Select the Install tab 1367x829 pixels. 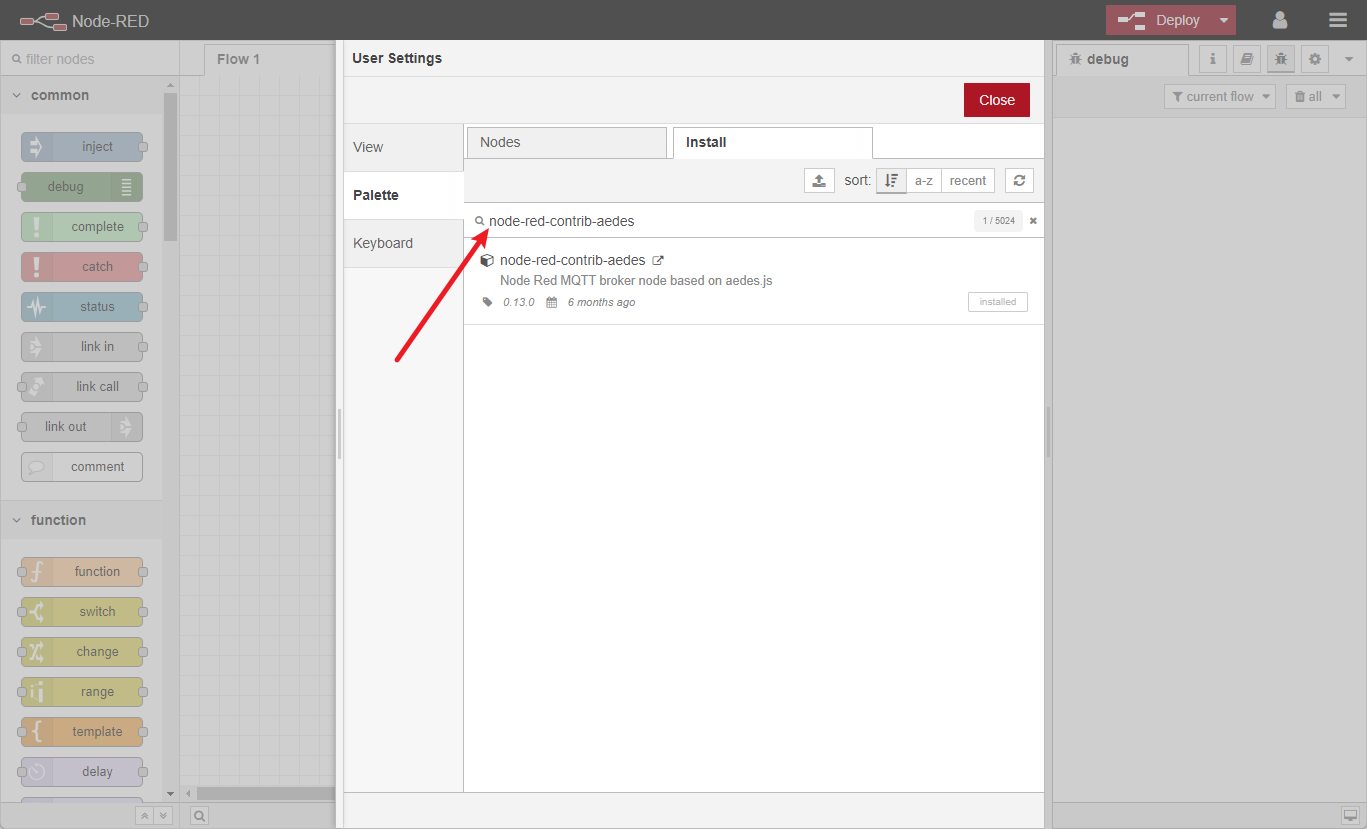772,142
